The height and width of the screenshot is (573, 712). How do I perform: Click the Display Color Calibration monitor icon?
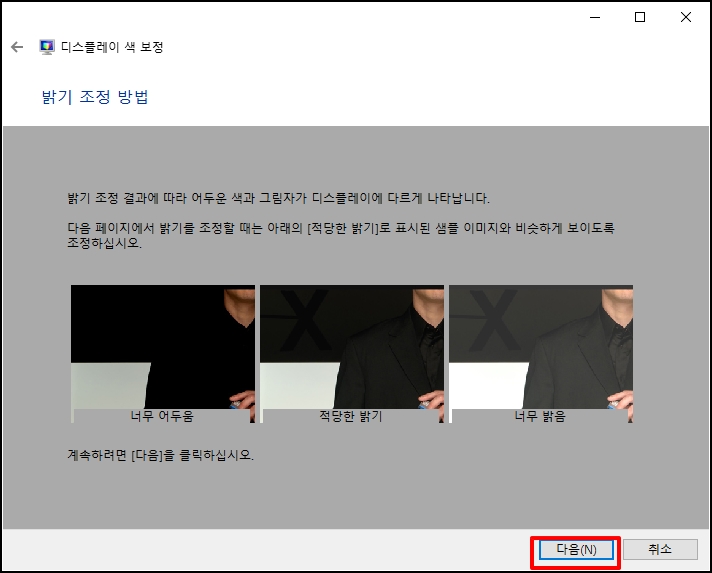[47, 47]
